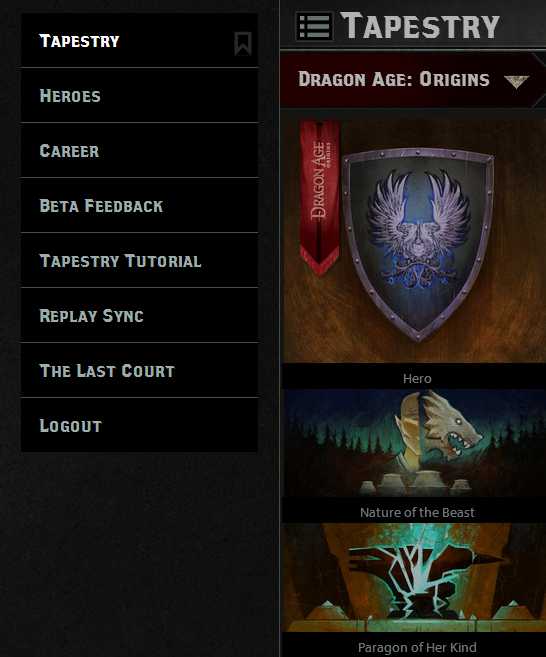
Task: Click the Hero tile label
Action: pyautogui.click(x=417, y=379)
